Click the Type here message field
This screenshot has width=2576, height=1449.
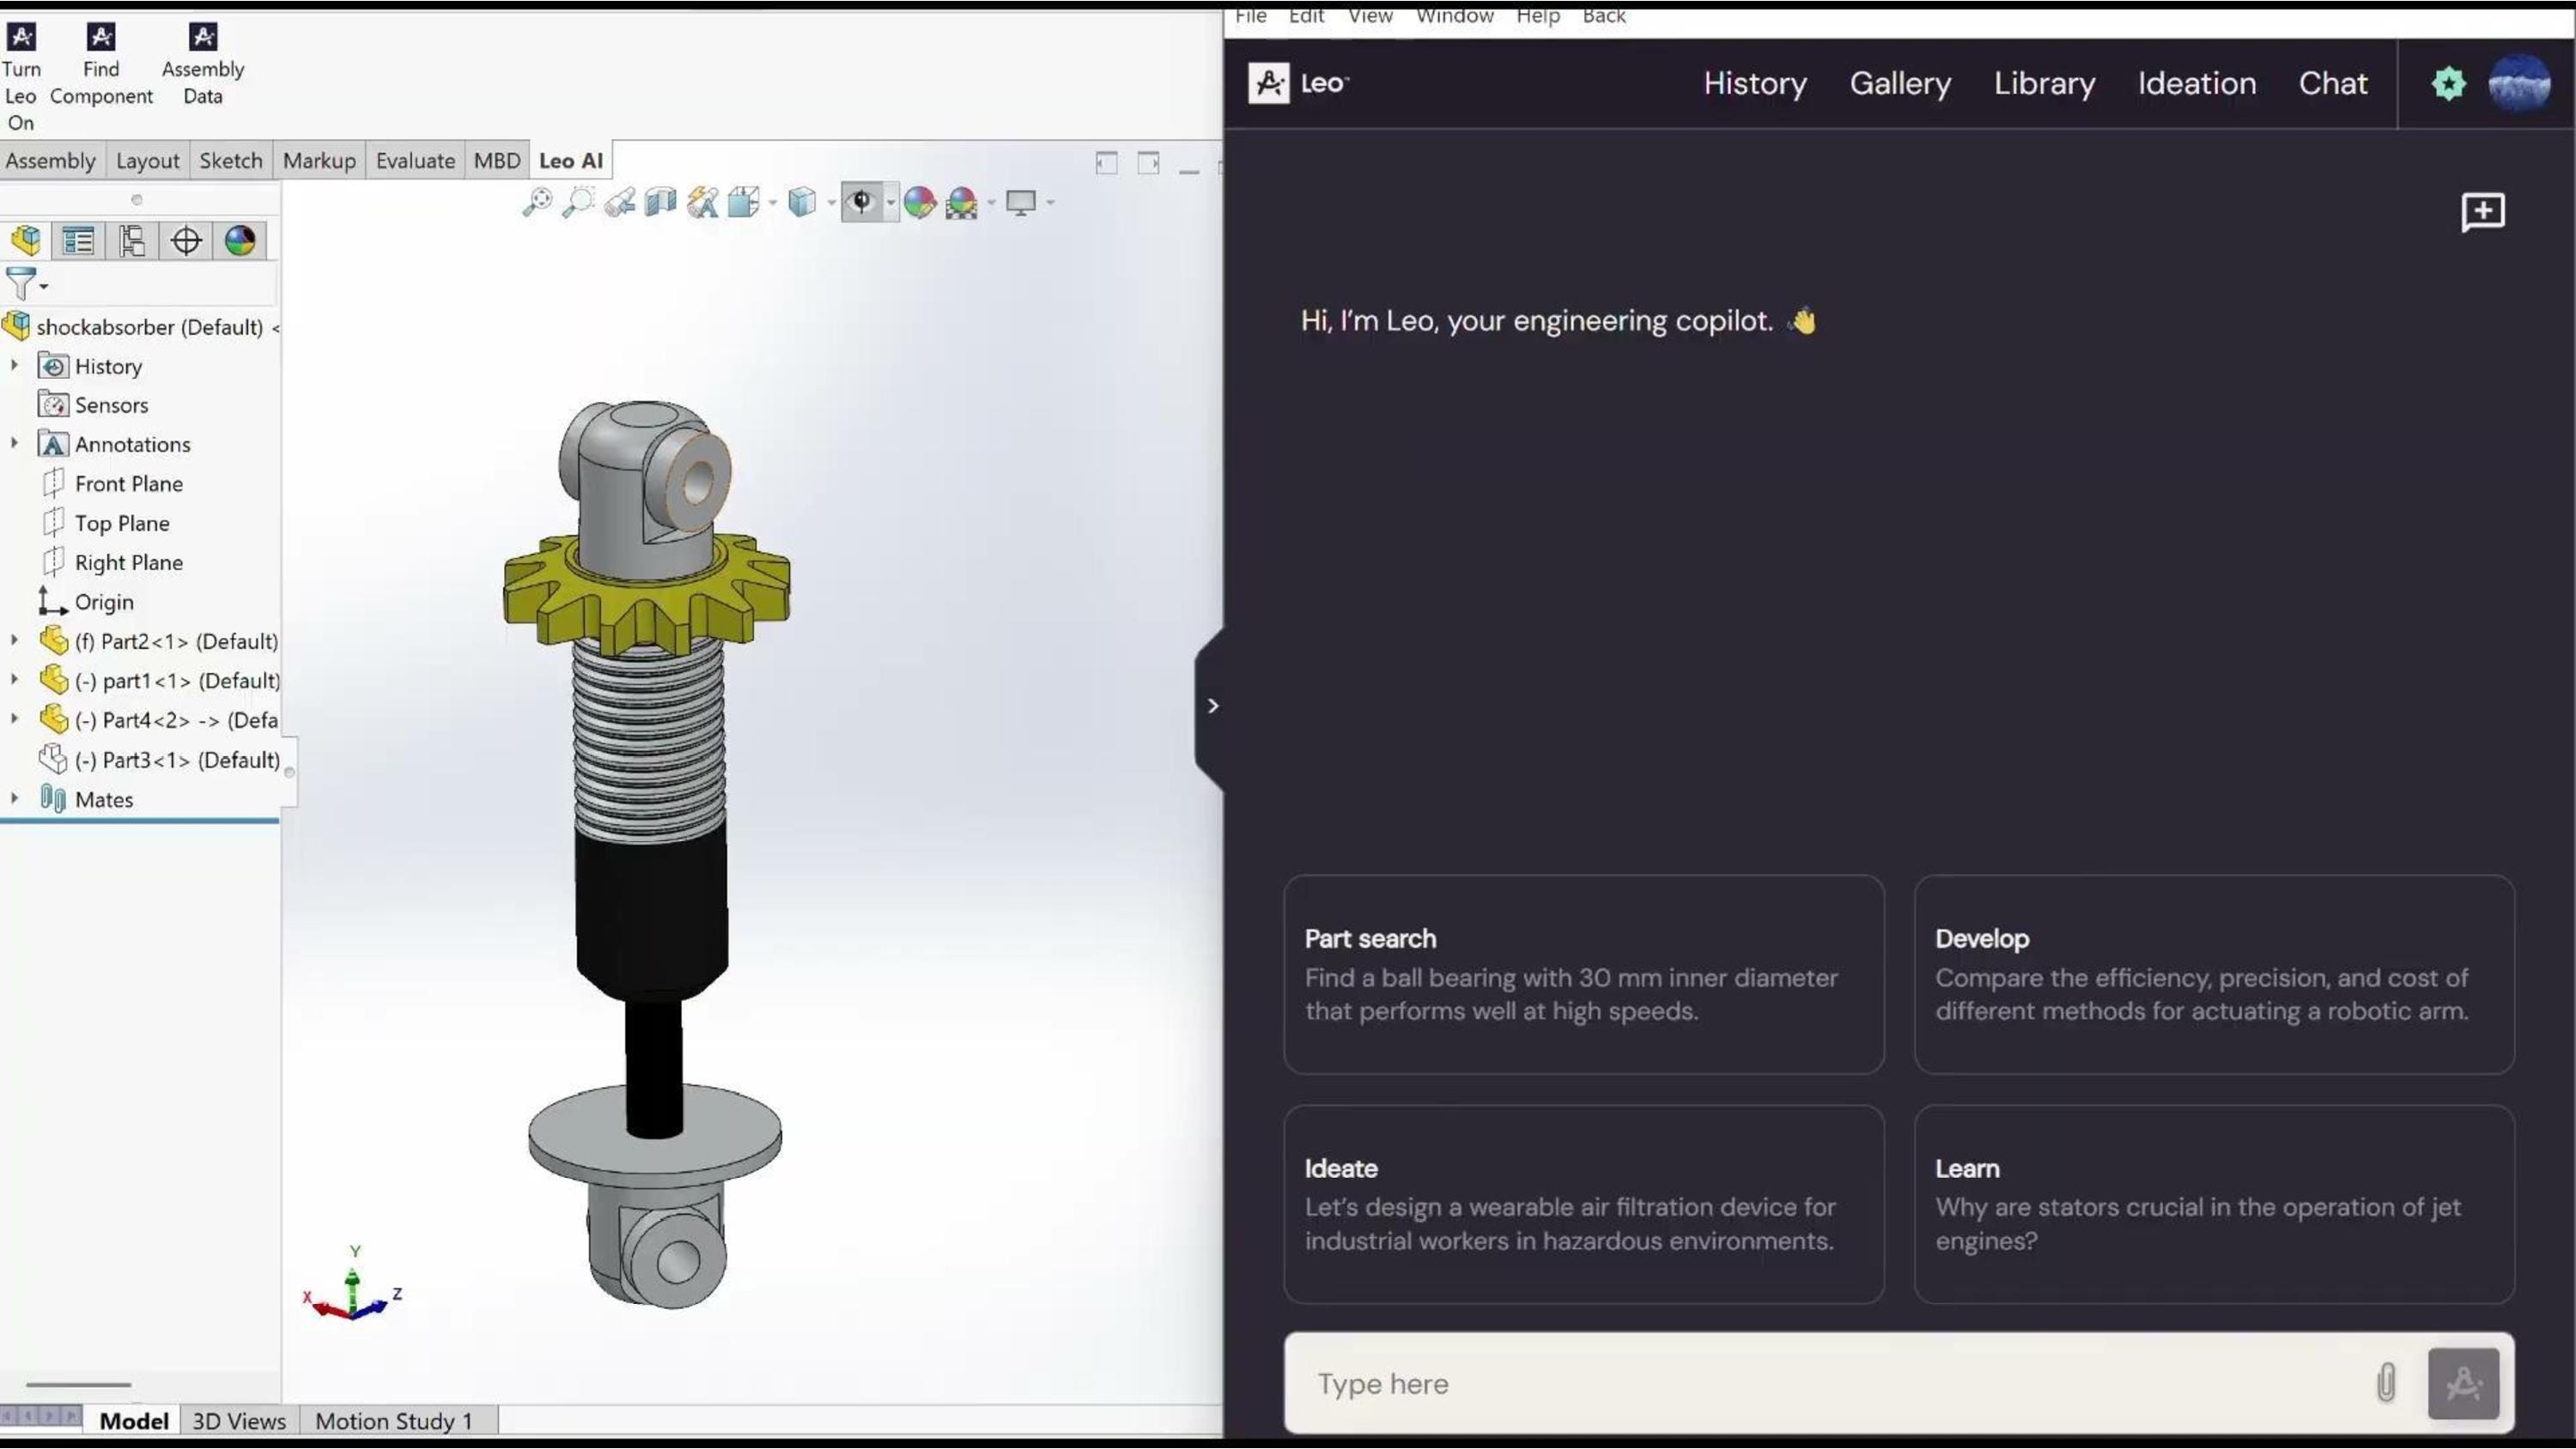click(x=1830, y=1384)
